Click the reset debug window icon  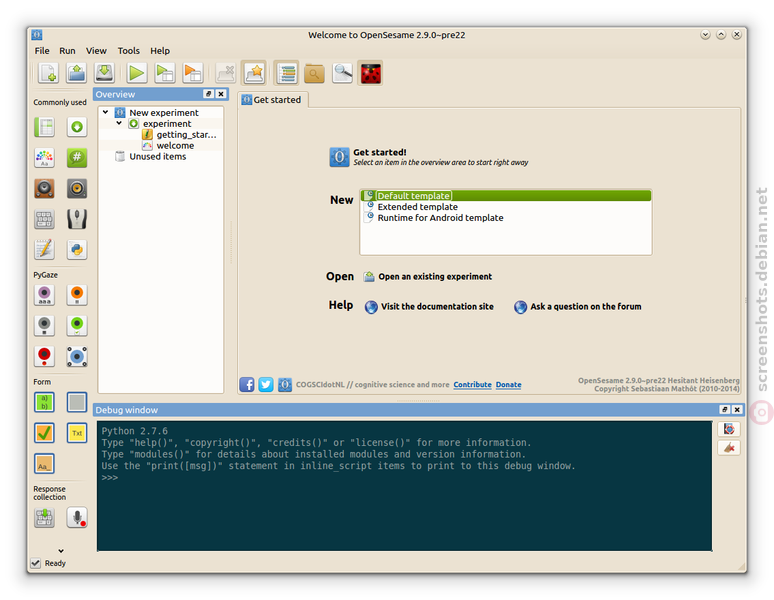729,429
